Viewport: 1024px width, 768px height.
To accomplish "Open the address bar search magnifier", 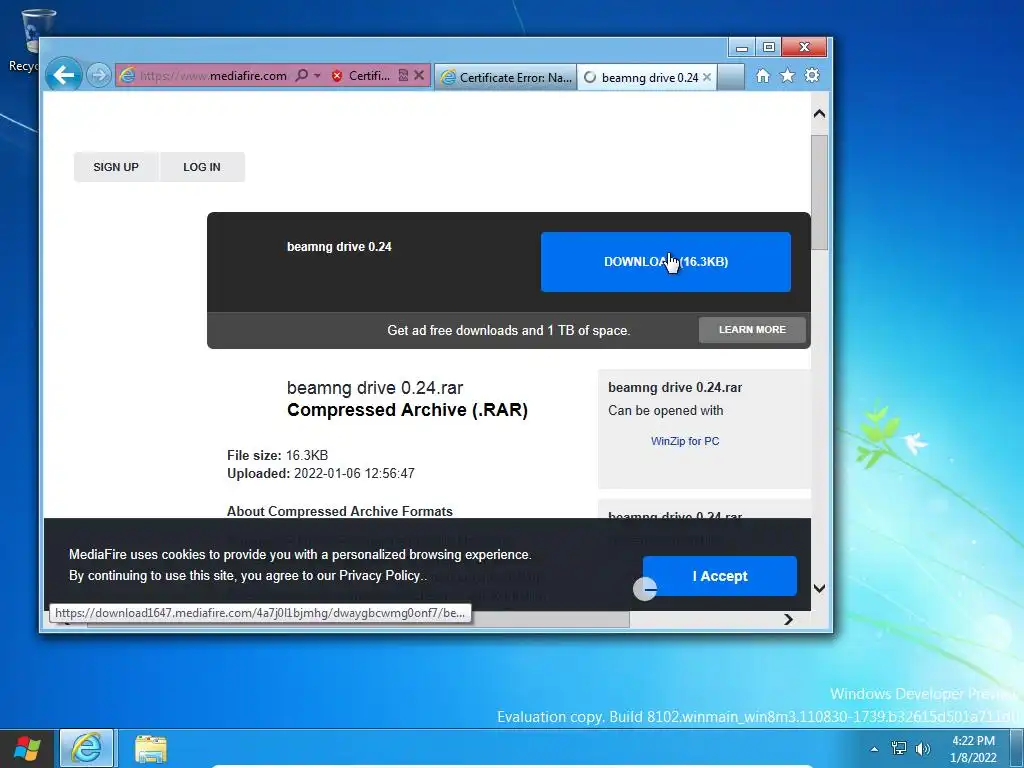I will pyautogui.click(x=302, y=75).
